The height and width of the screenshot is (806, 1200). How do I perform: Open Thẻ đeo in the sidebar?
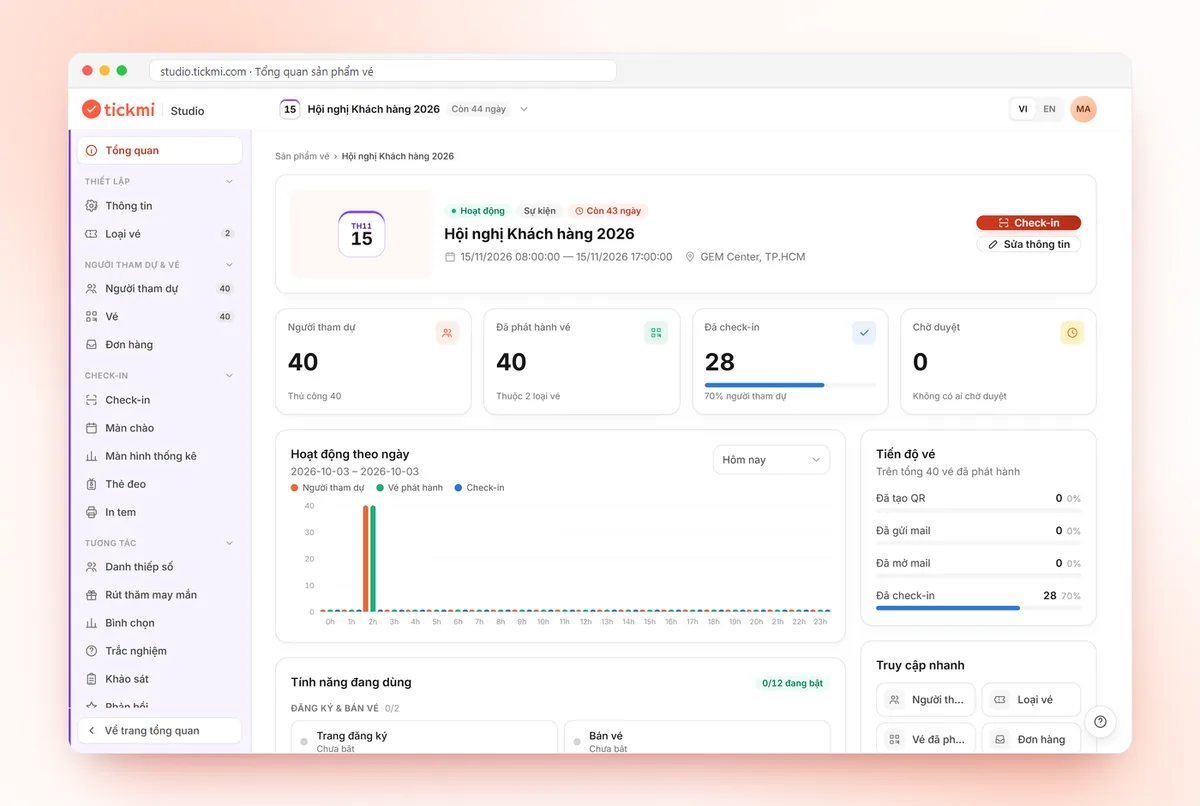point(160,484)
